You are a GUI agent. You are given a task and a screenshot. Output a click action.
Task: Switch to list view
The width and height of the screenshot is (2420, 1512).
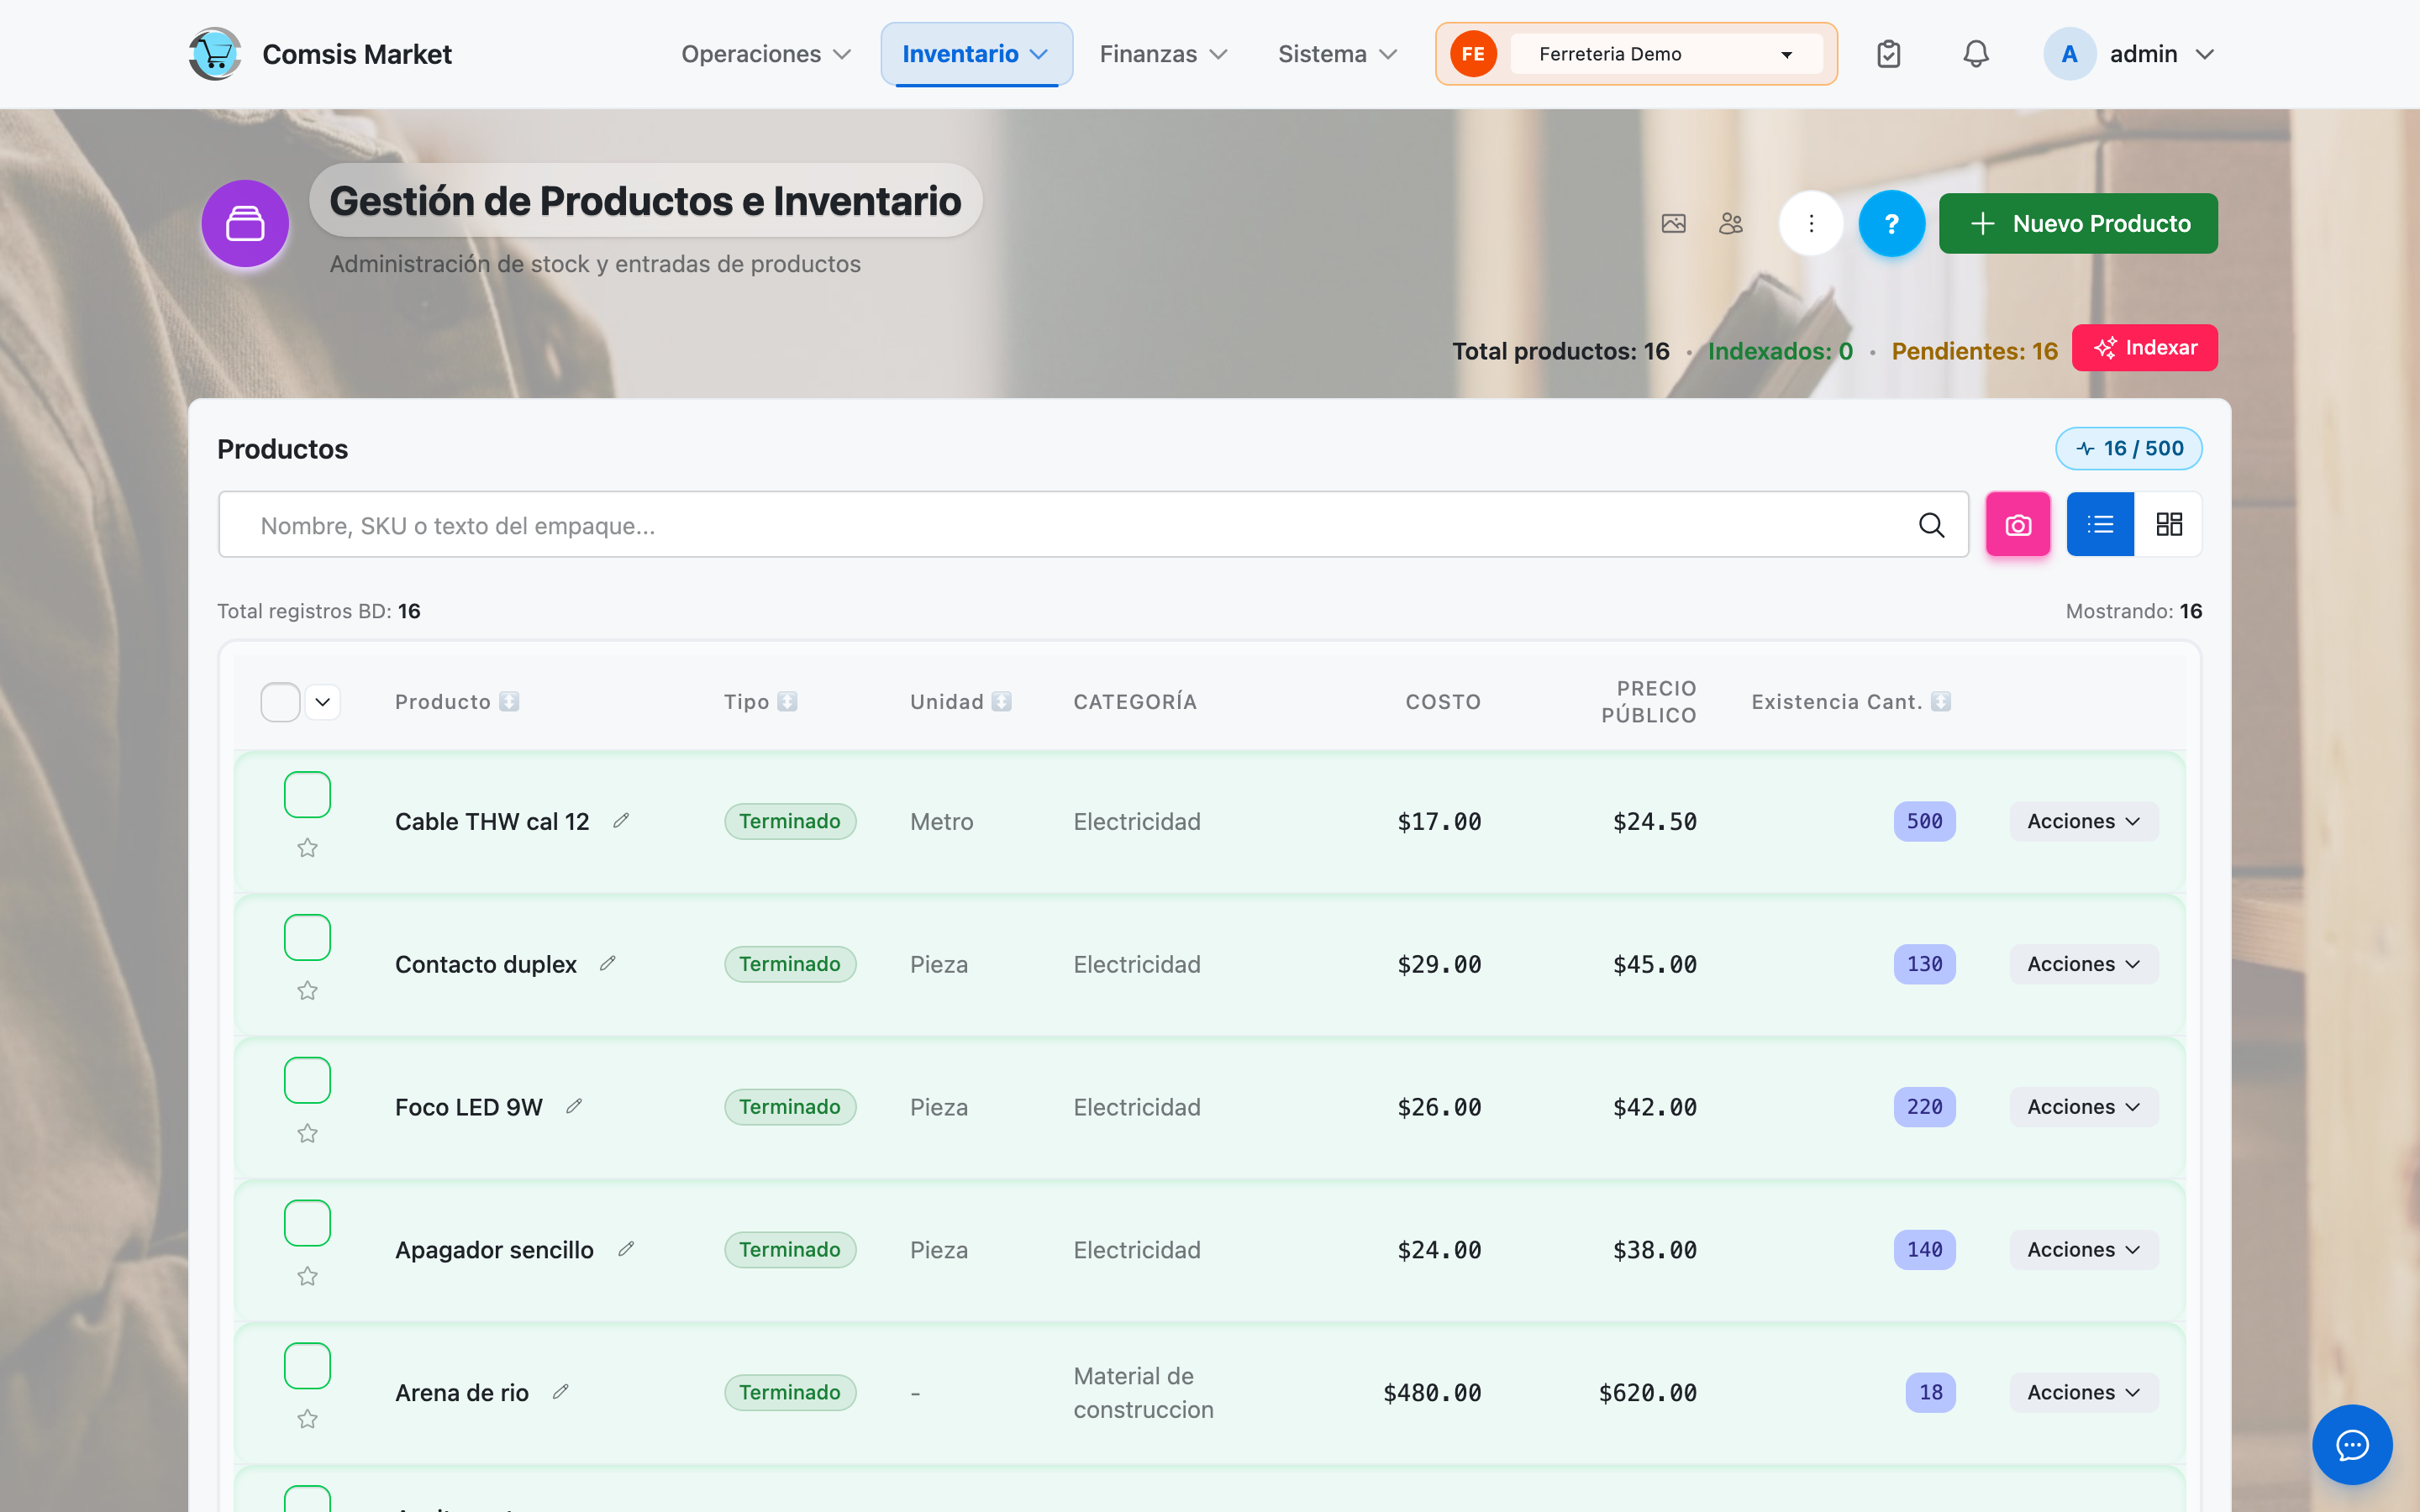coord(2100,525)
